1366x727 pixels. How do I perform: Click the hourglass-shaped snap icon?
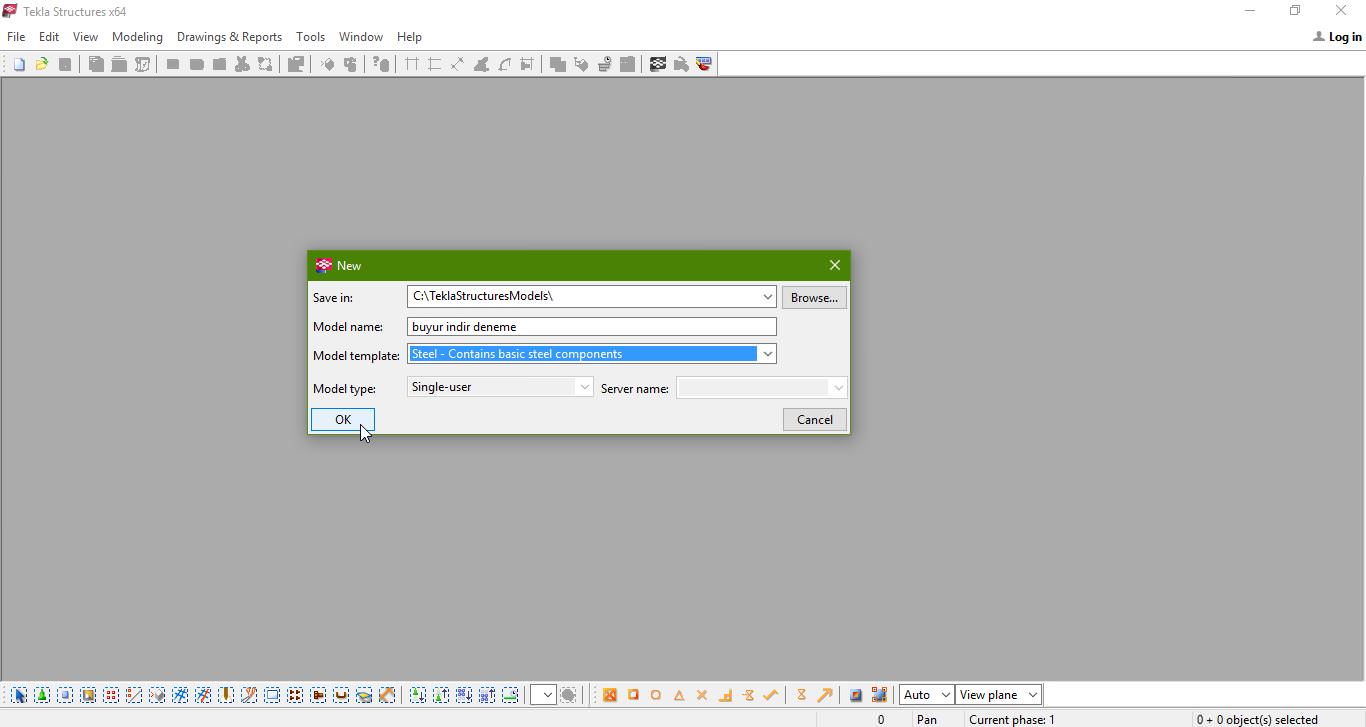(801, 695)
